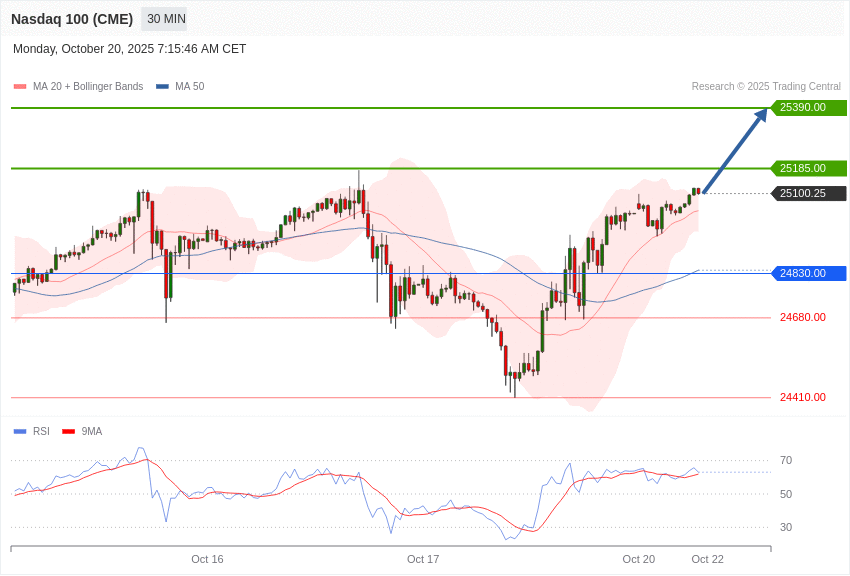Click the red 9MA legend swatch
This screenshot has height=576, width=850.
69,431
